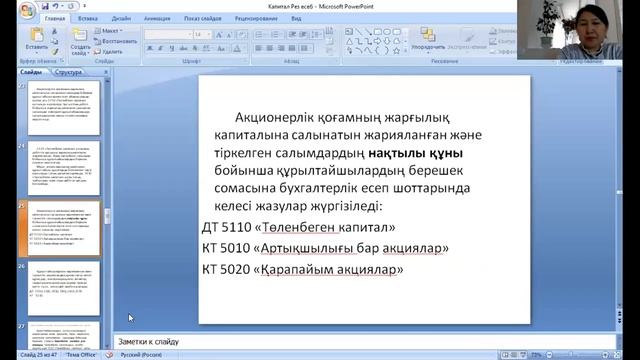The height and width of the screenshot is (360, 640).
Task: Toggle Align Text Right
Action: click(281, 49)
